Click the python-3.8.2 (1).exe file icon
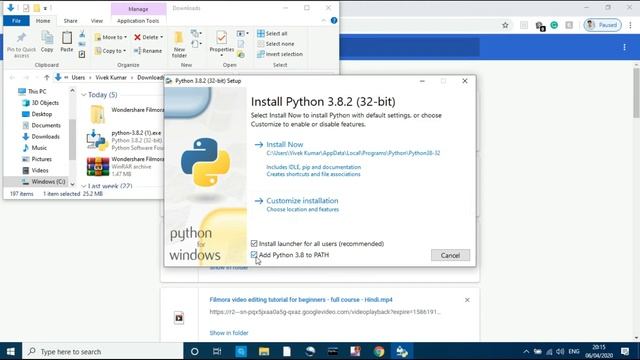The height and width of the screenshot is (360, 640). (97, 140)
